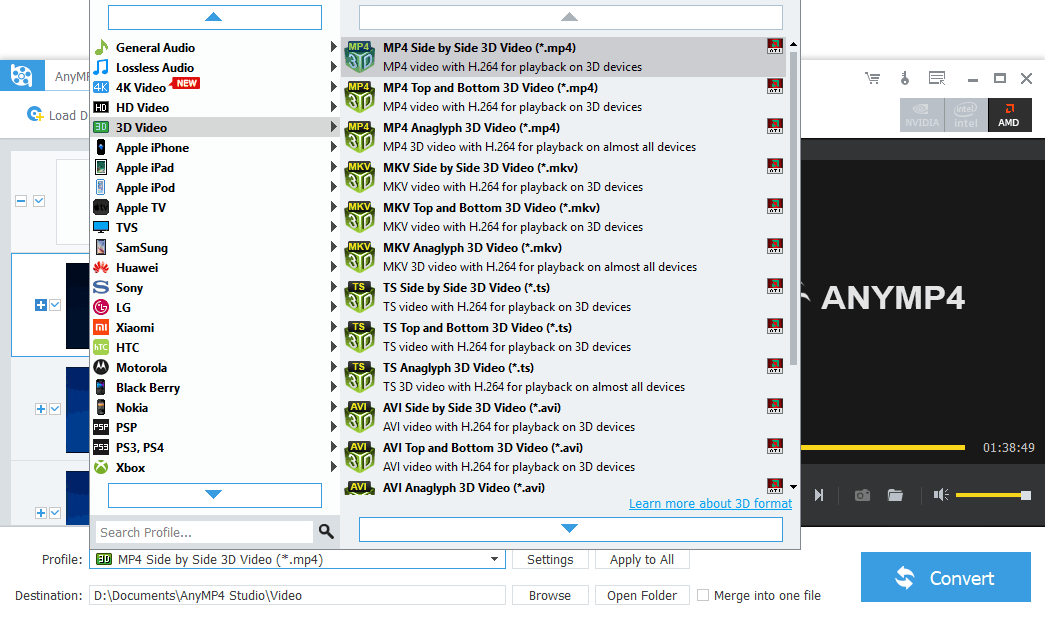Choose the Huawei device category

215,267
